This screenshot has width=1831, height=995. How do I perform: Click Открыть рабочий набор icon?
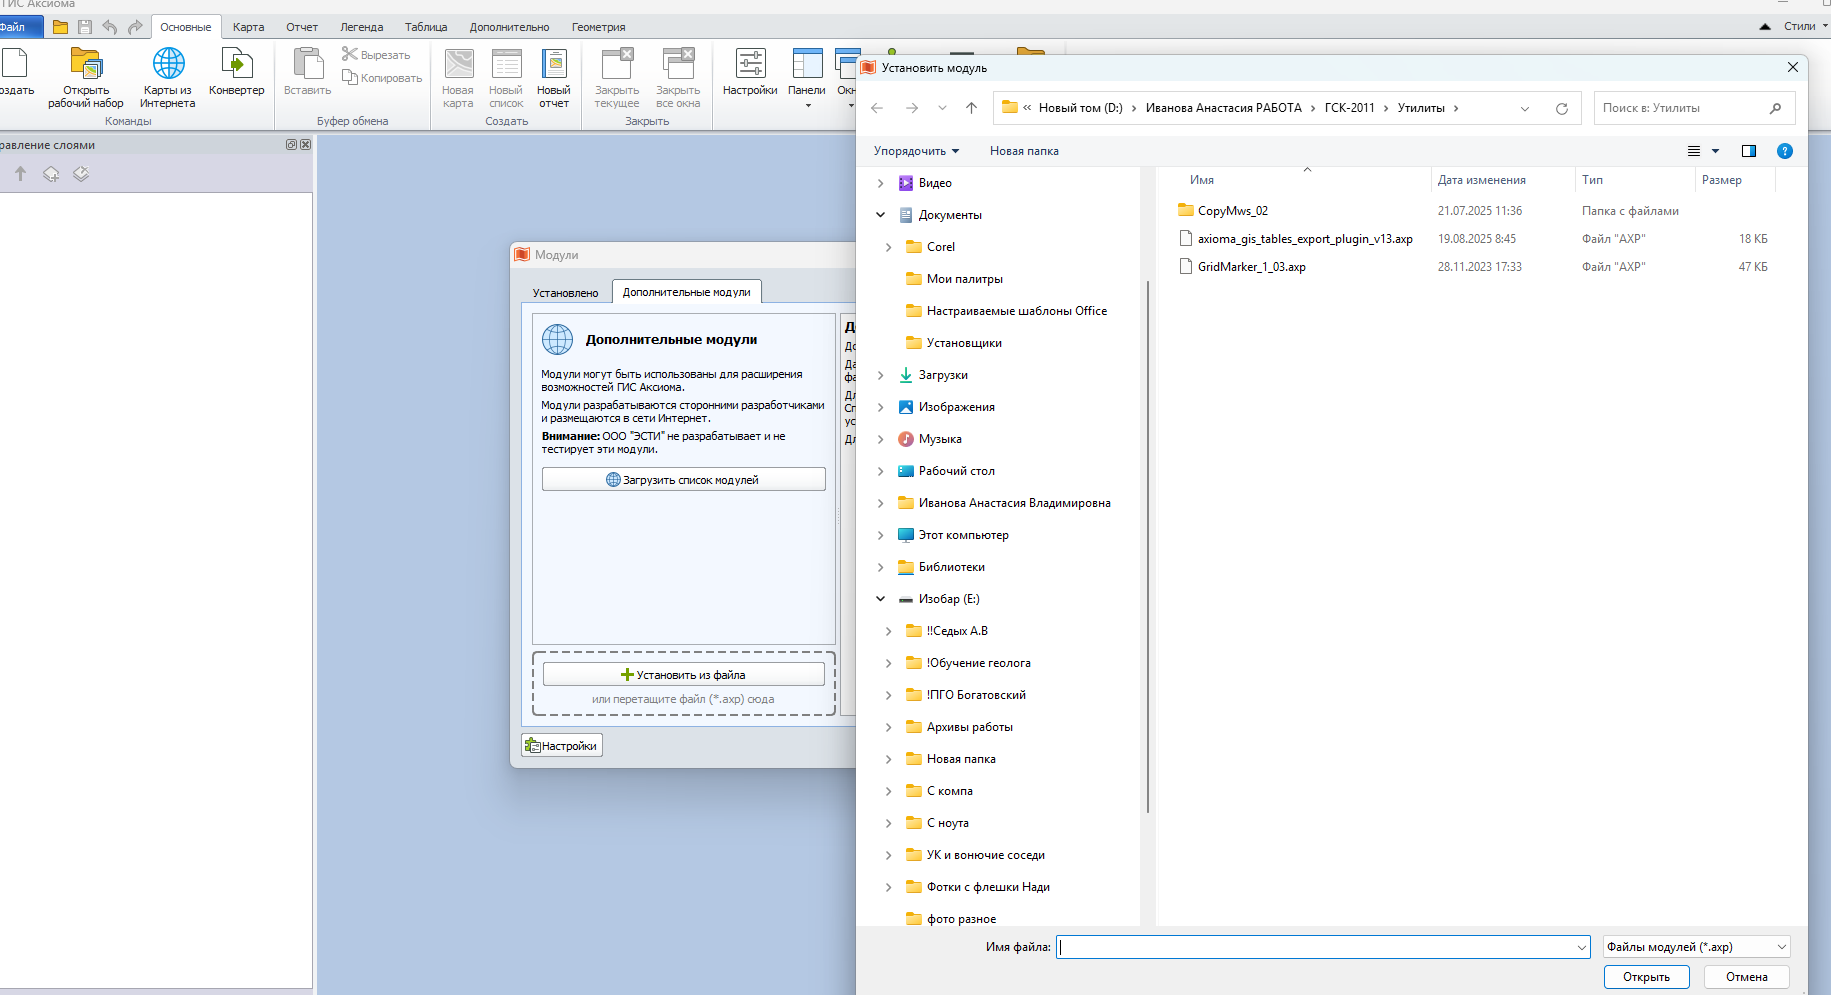point(86,65)
